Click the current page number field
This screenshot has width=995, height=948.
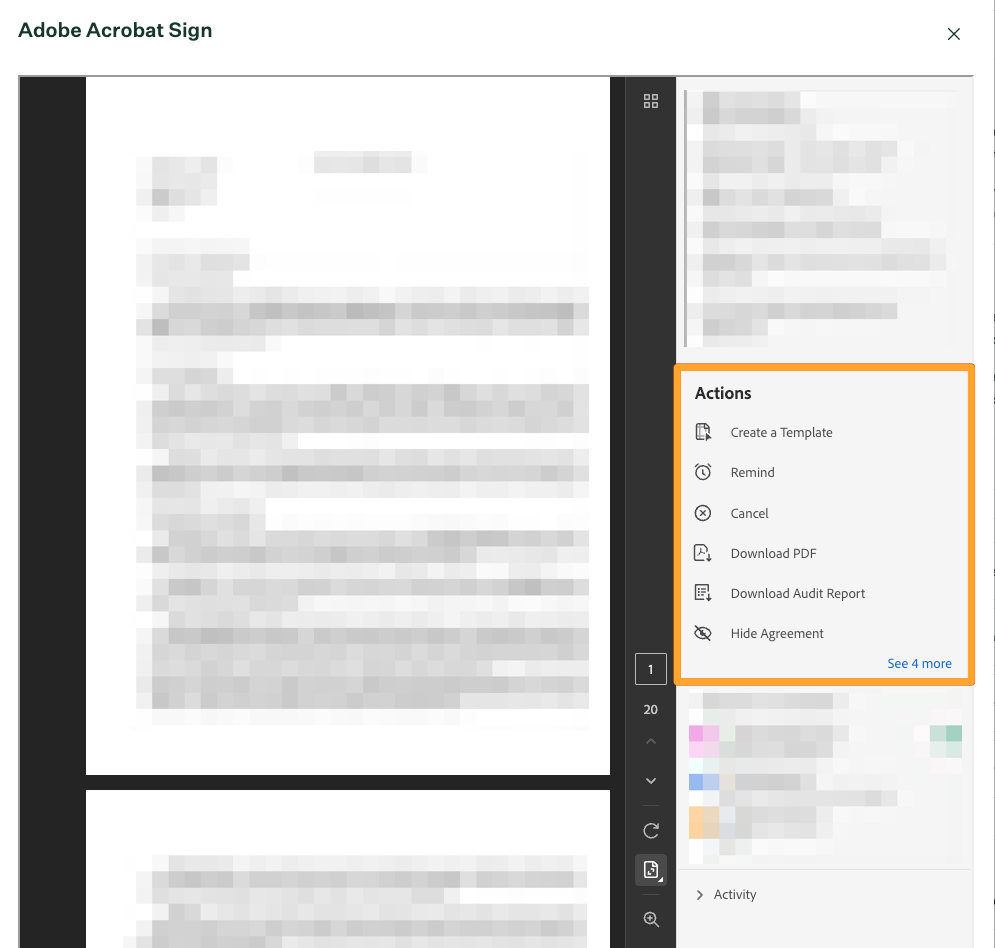(651, 669)
